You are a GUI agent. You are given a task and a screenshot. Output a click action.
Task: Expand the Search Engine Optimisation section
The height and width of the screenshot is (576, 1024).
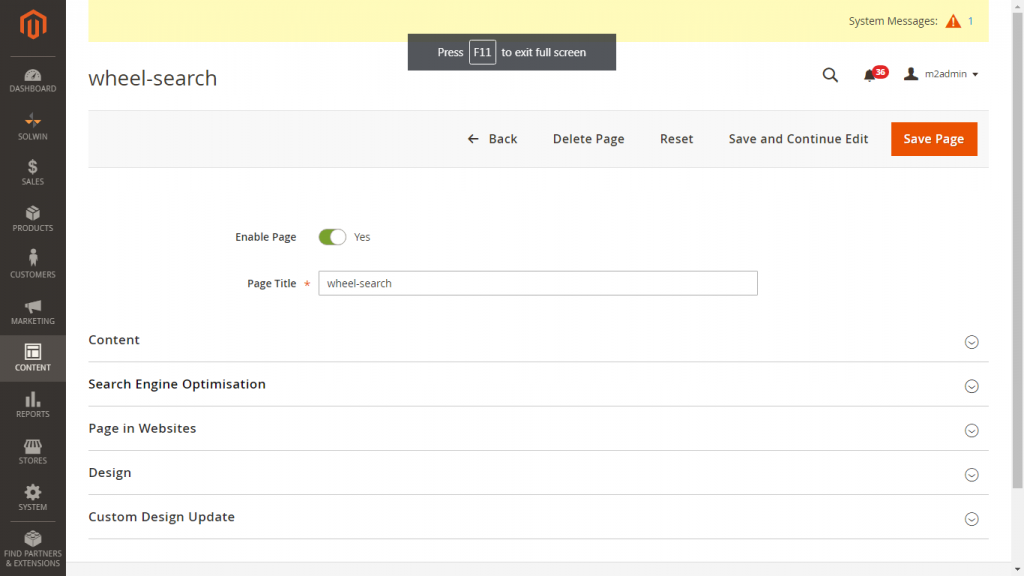click(970, 386)
